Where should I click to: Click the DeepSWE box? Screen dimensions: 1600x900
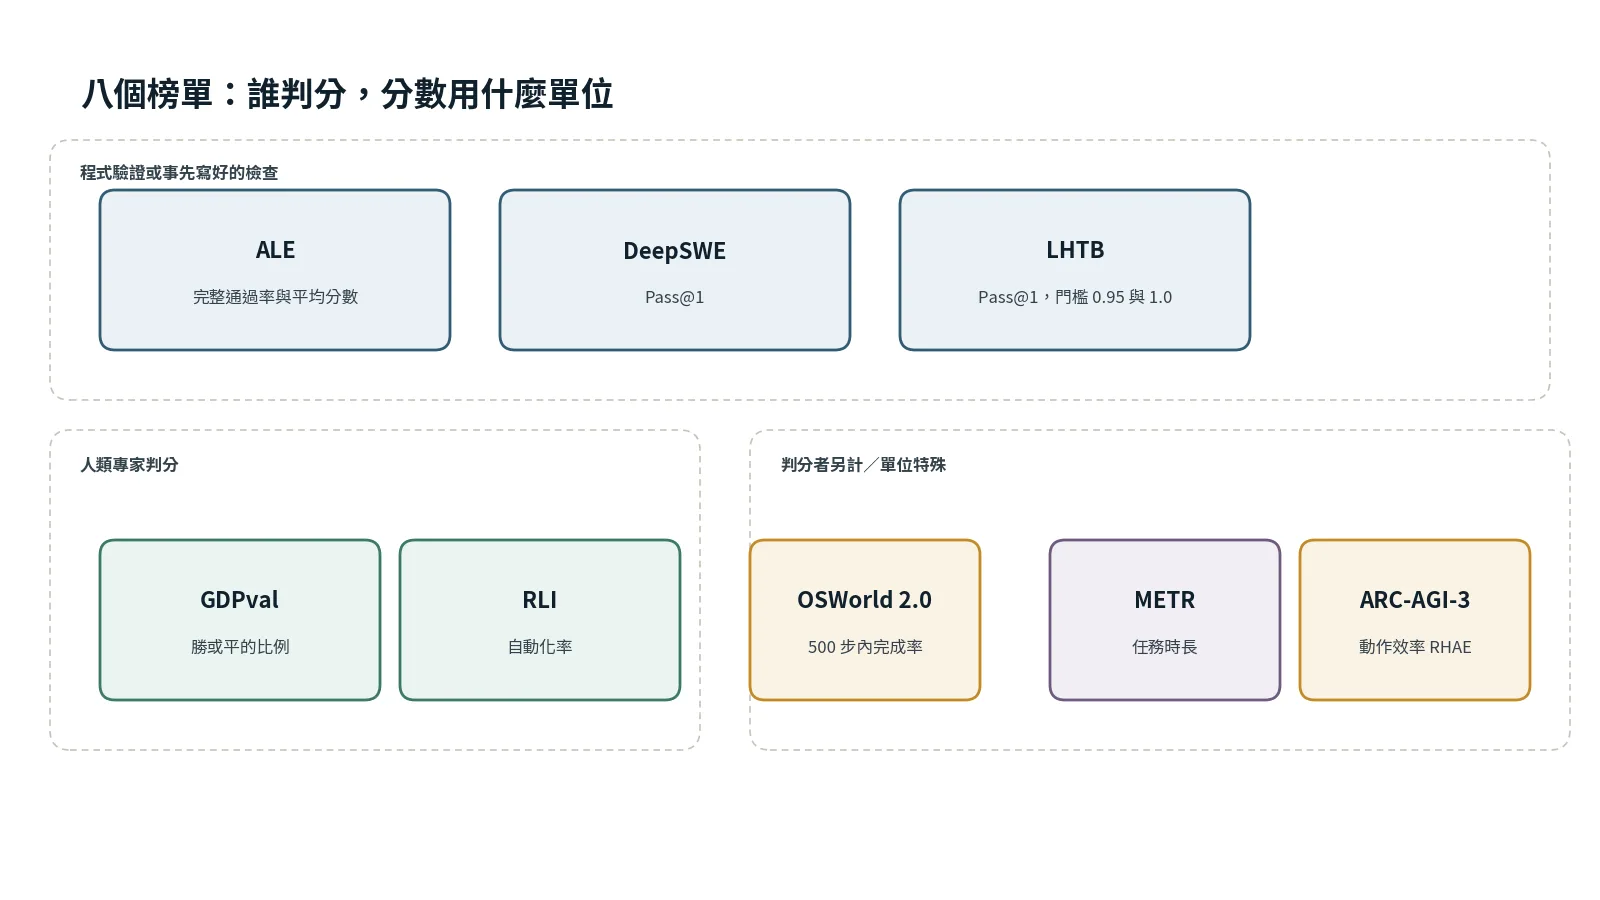click(x=675, y=270)
